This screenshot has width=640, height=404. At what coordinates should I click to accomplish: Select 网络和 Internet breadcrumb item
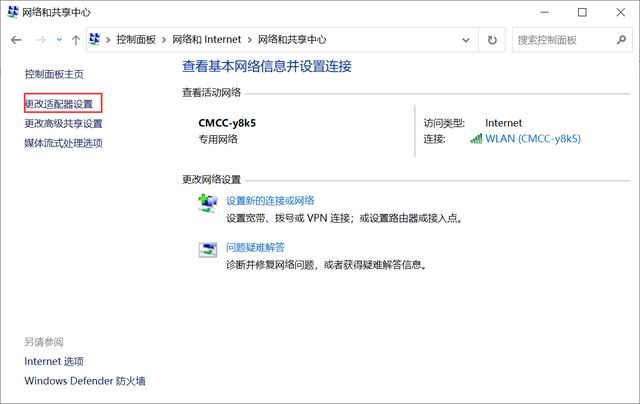[x=207, y=40]
